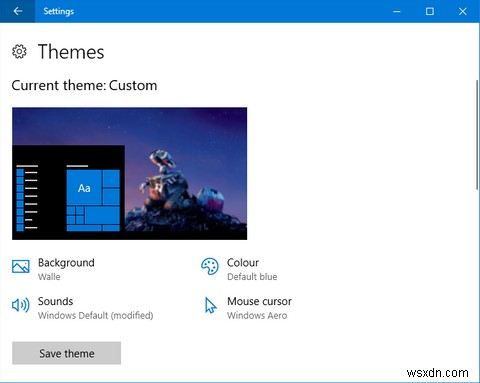480x383 pixels.
Task: Open Sounds settings label
Action: point(55,301)
